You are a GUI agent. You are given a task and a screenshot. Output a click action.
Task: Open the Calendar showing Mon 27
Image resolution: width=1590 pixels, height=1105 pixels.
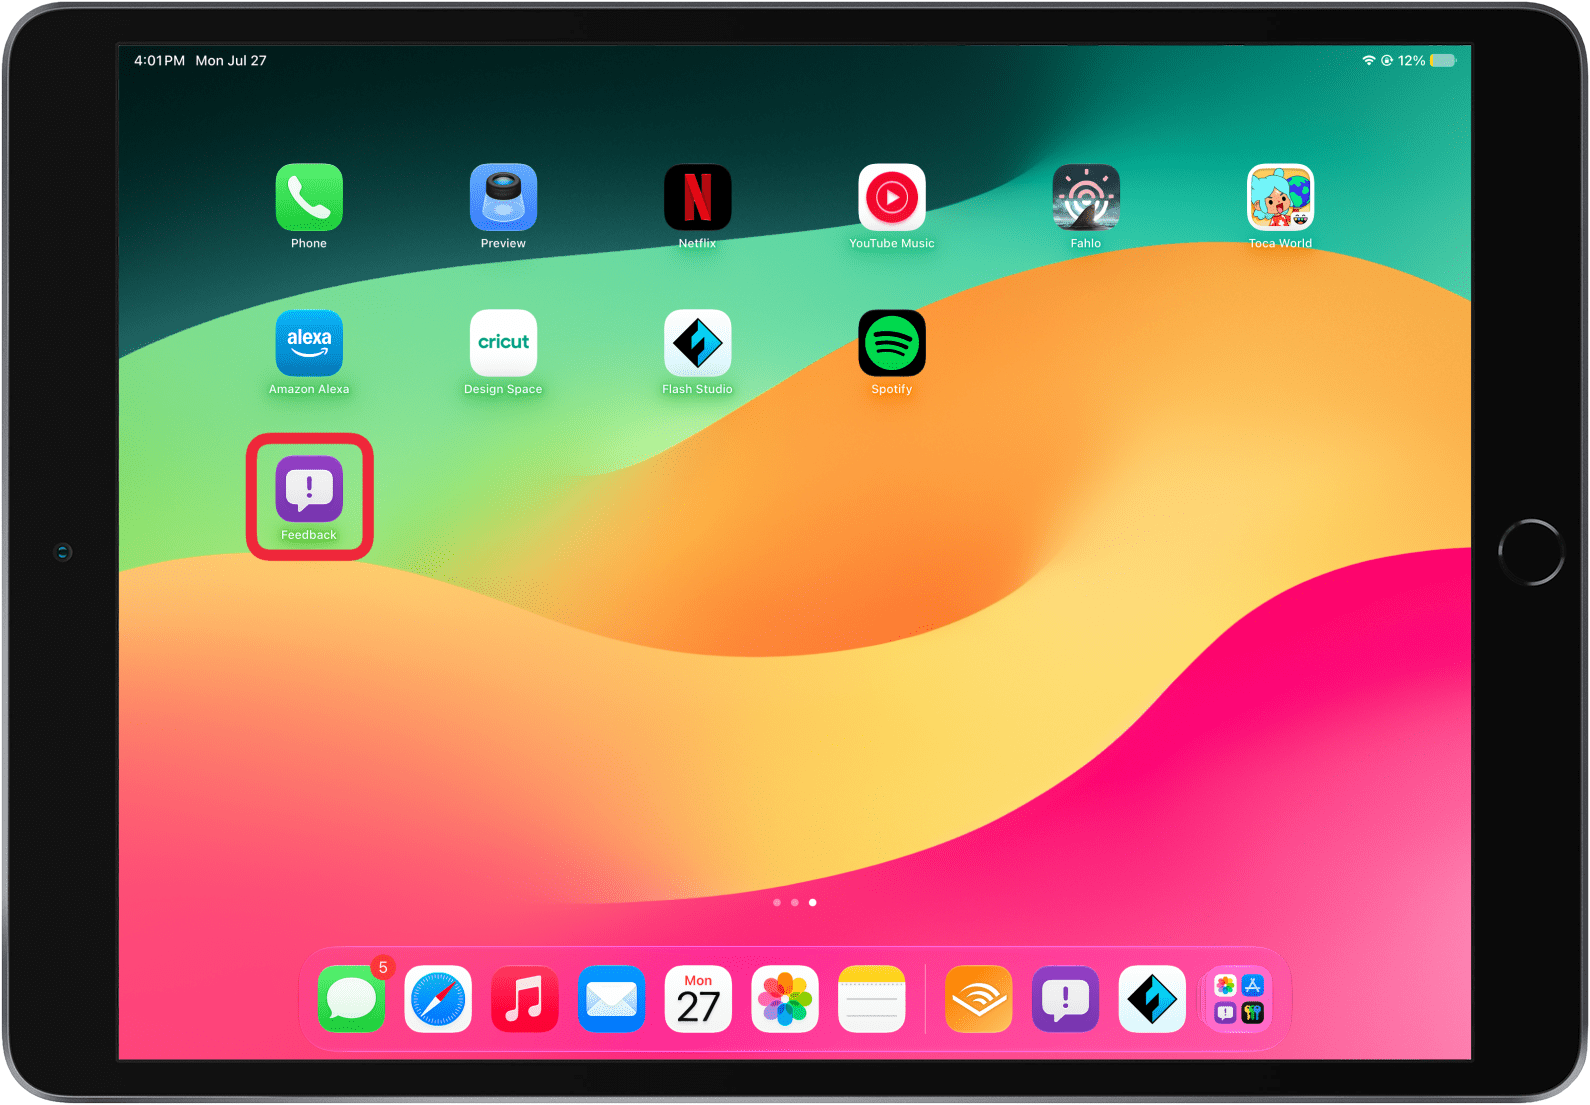click(698, 999)
